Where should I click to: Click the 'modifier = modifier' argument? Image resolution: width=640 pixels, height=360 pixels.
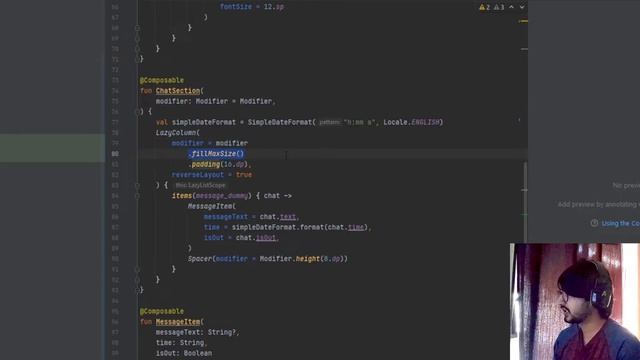pyautogui.click(x=209, y=143)
